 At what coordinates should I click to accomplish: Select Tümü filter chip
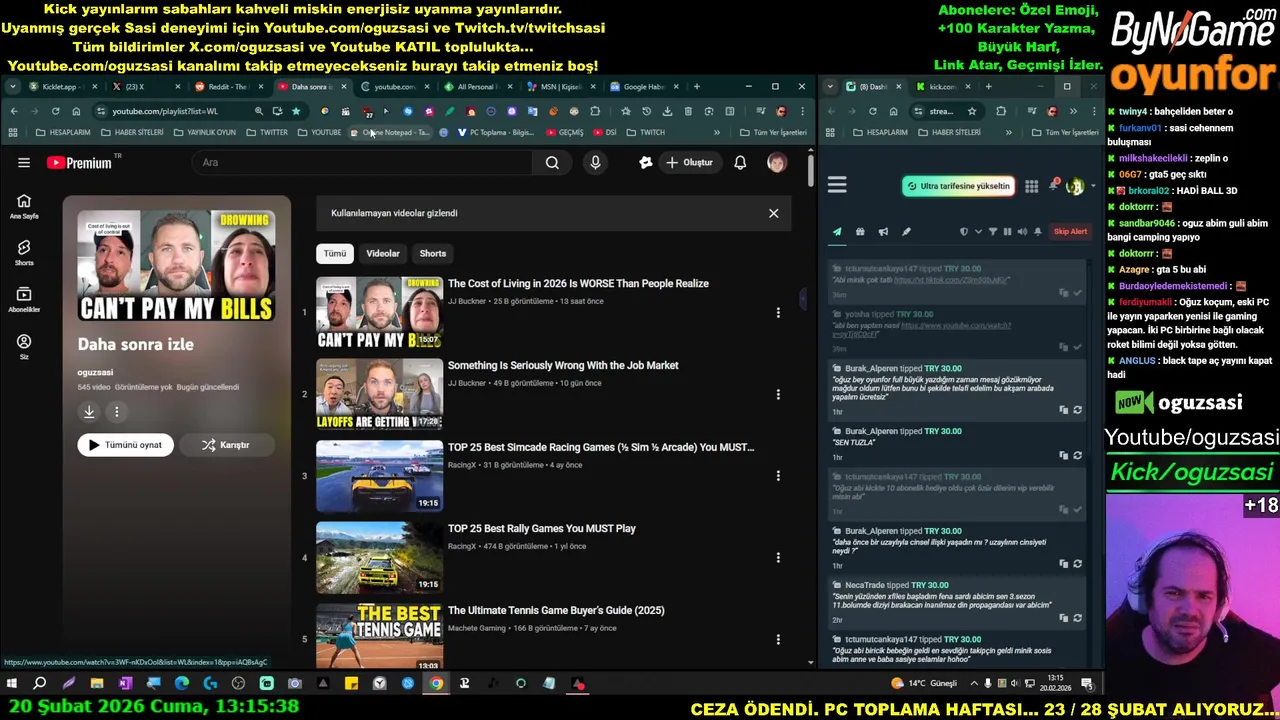click(335, 254)
